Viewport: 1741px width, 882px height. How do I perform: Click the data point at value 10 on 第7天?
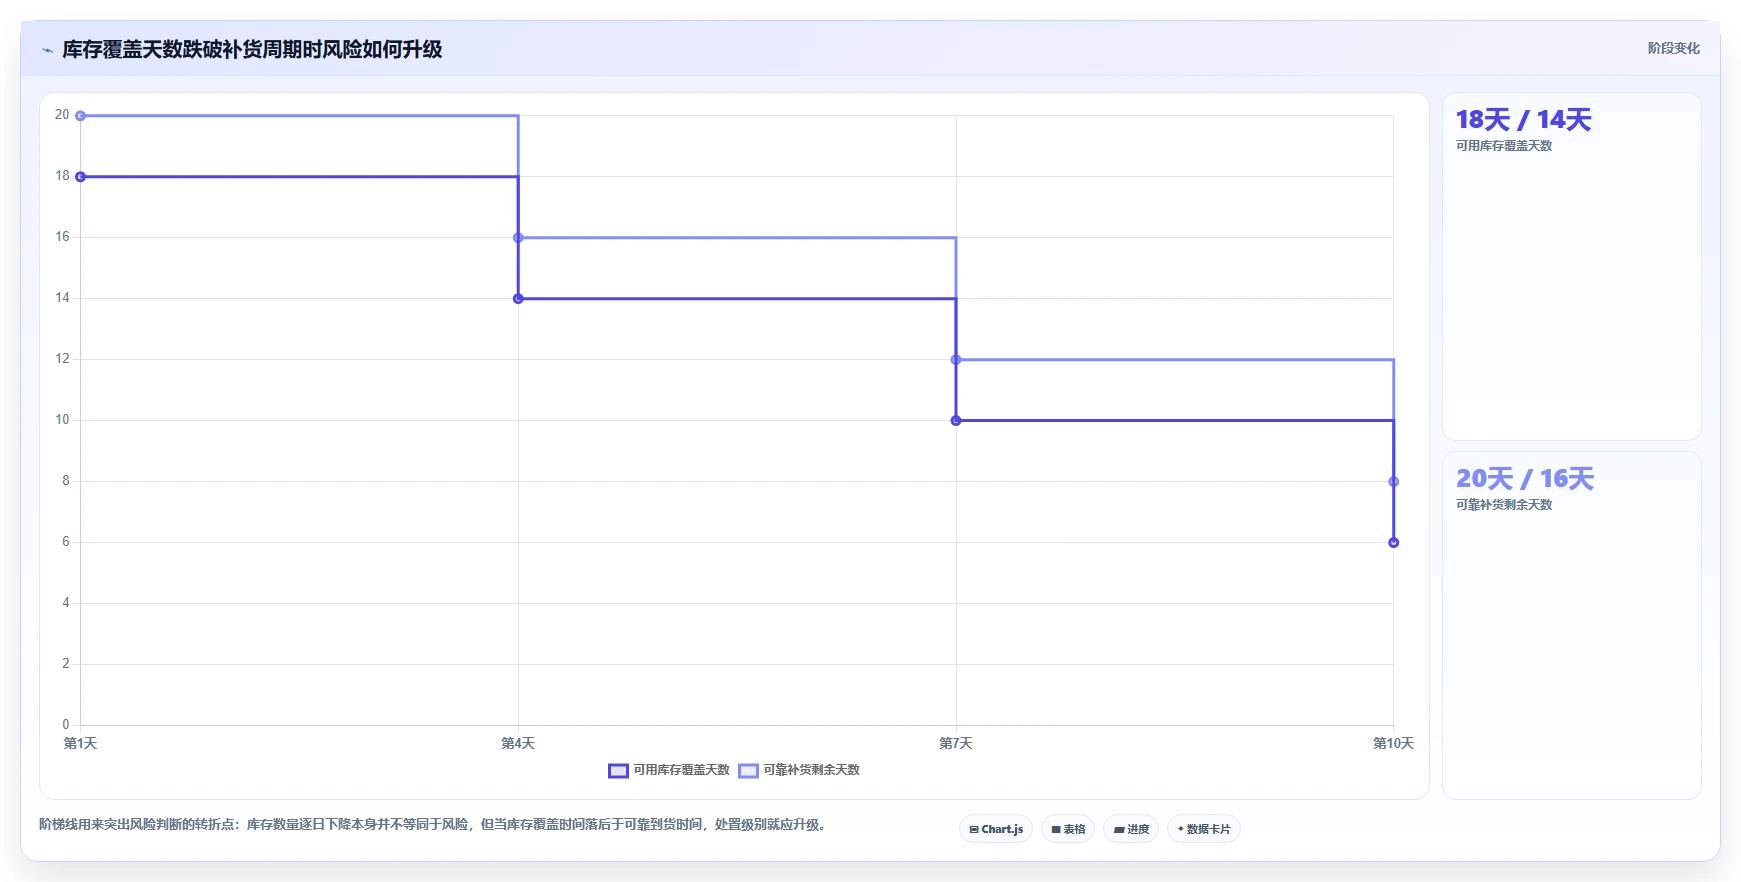[x=956, y=421]
